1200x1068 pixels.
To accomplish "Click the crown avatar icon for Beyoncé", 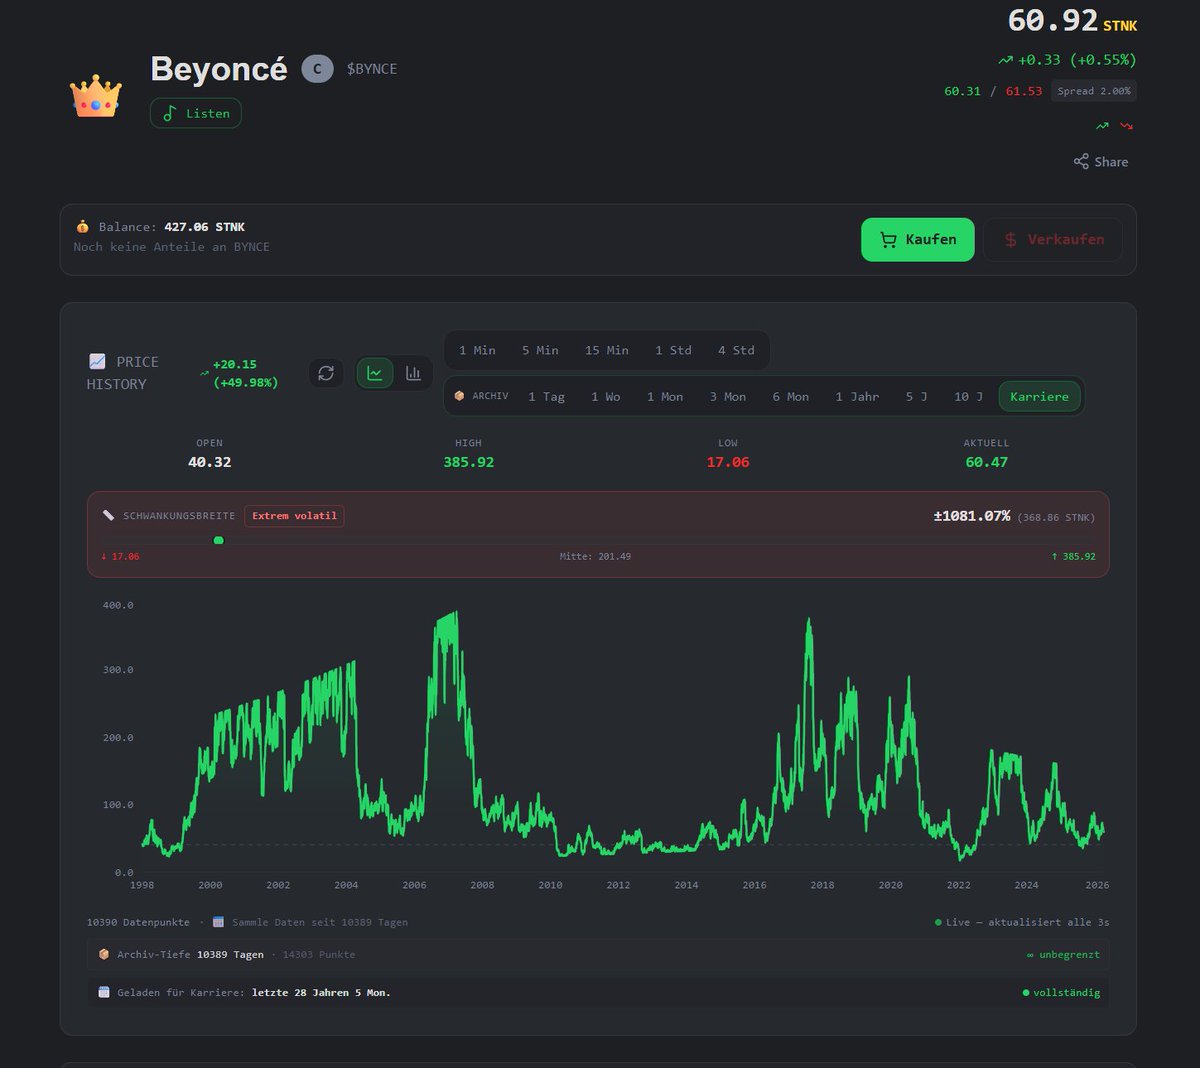I will 96,96.
